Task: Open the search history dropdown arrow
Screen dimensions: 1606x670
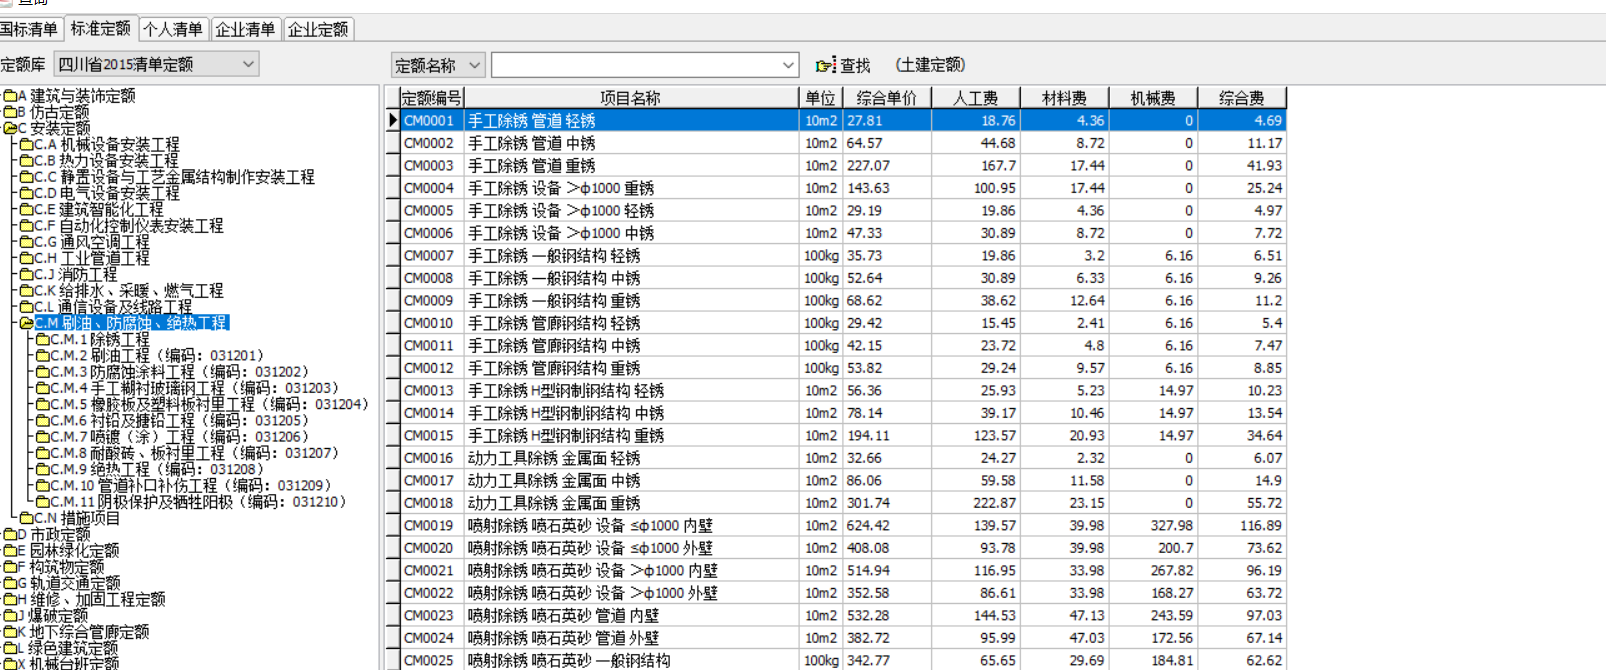Action: click(788, 65)
